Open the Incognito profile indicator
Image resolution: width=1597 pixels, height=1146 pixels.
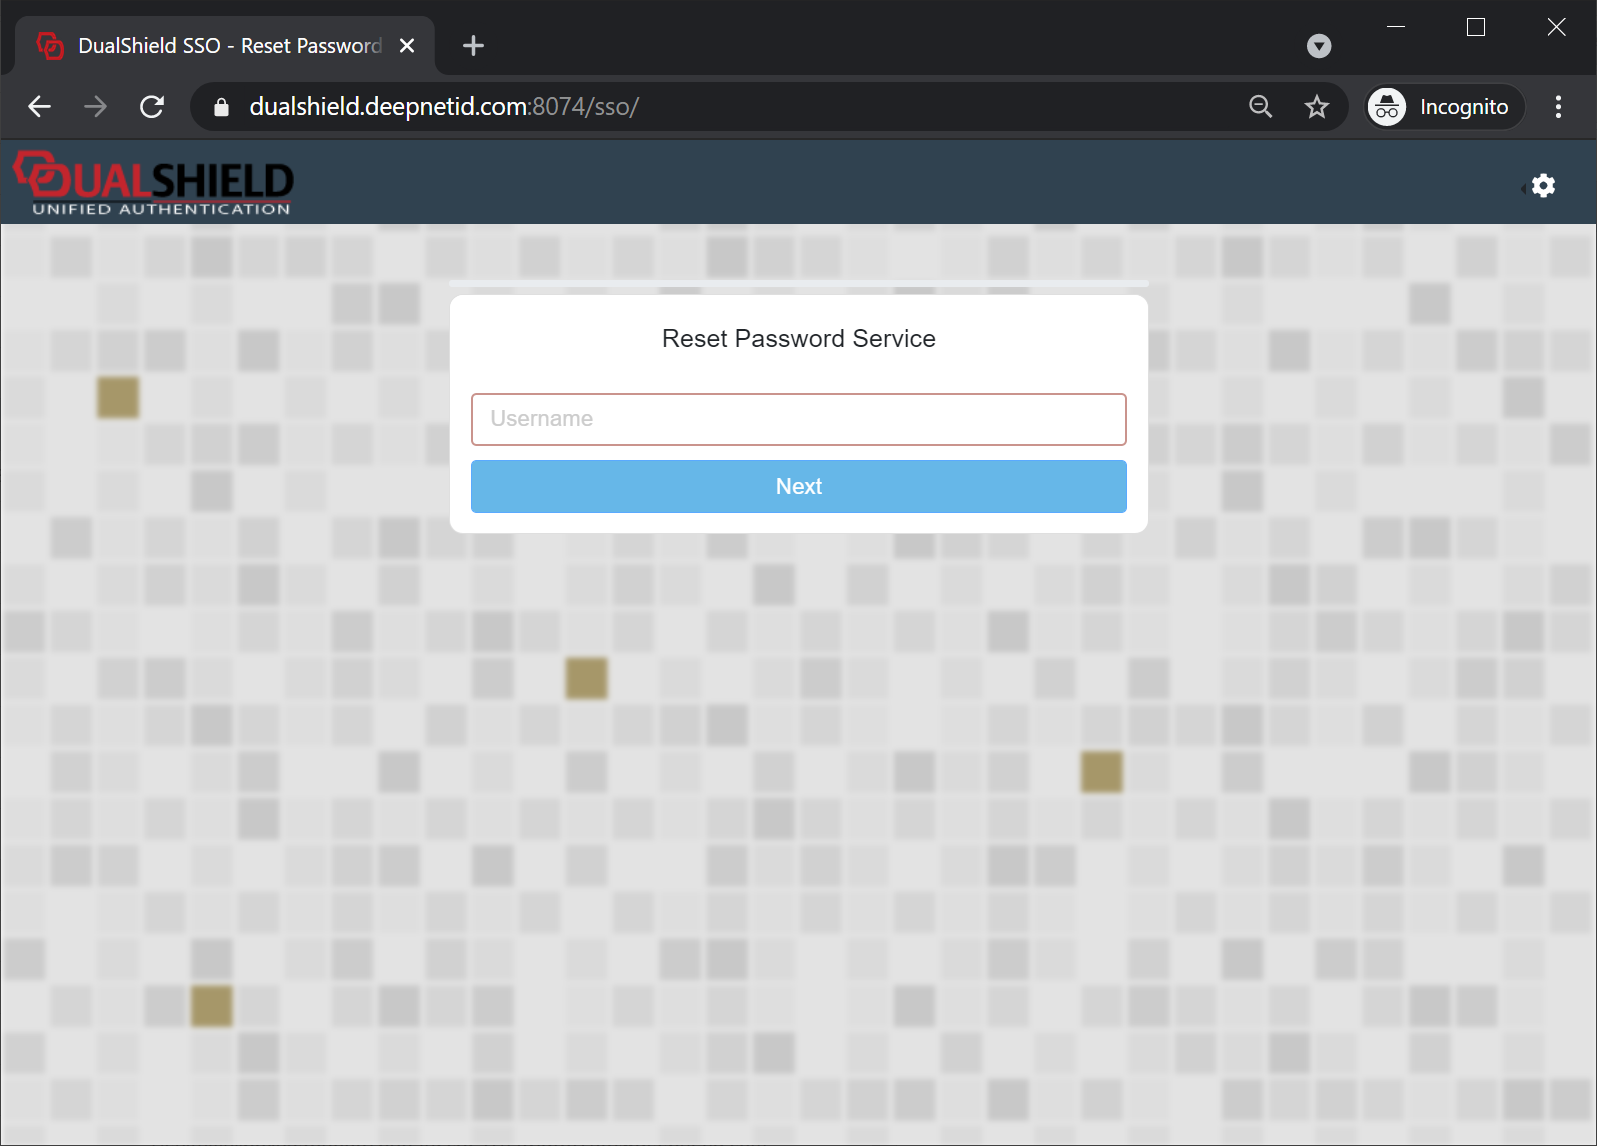(x=1444, y=107)
